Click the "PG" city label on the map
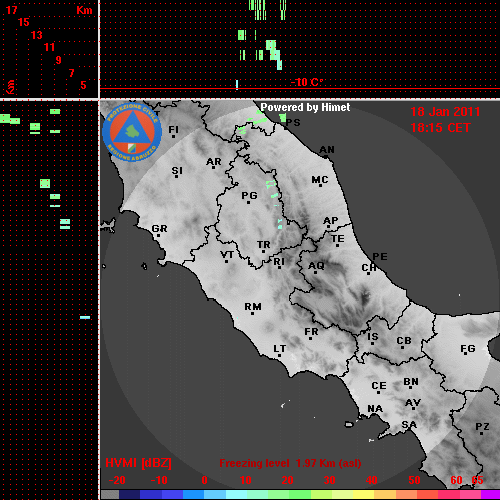This screenshot has height=500, width=500. [249, 195]
